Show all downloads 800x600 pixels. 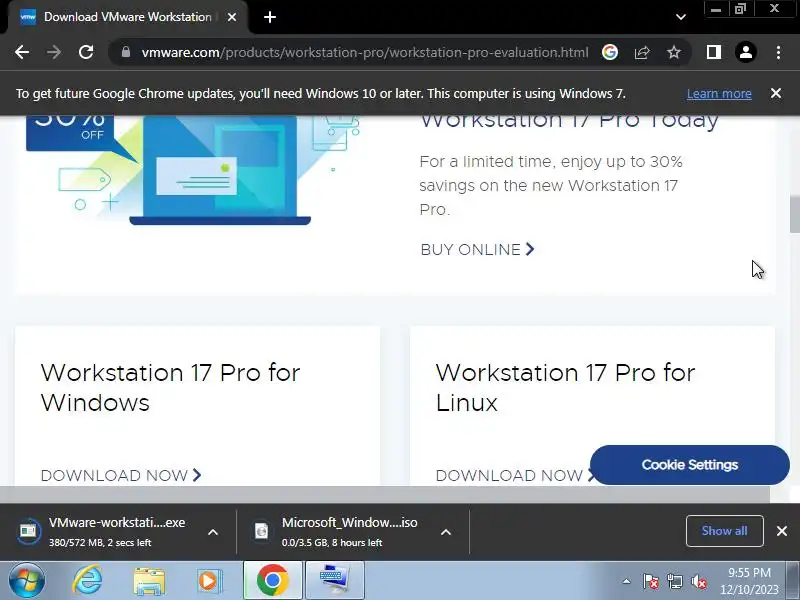[724, 531]
